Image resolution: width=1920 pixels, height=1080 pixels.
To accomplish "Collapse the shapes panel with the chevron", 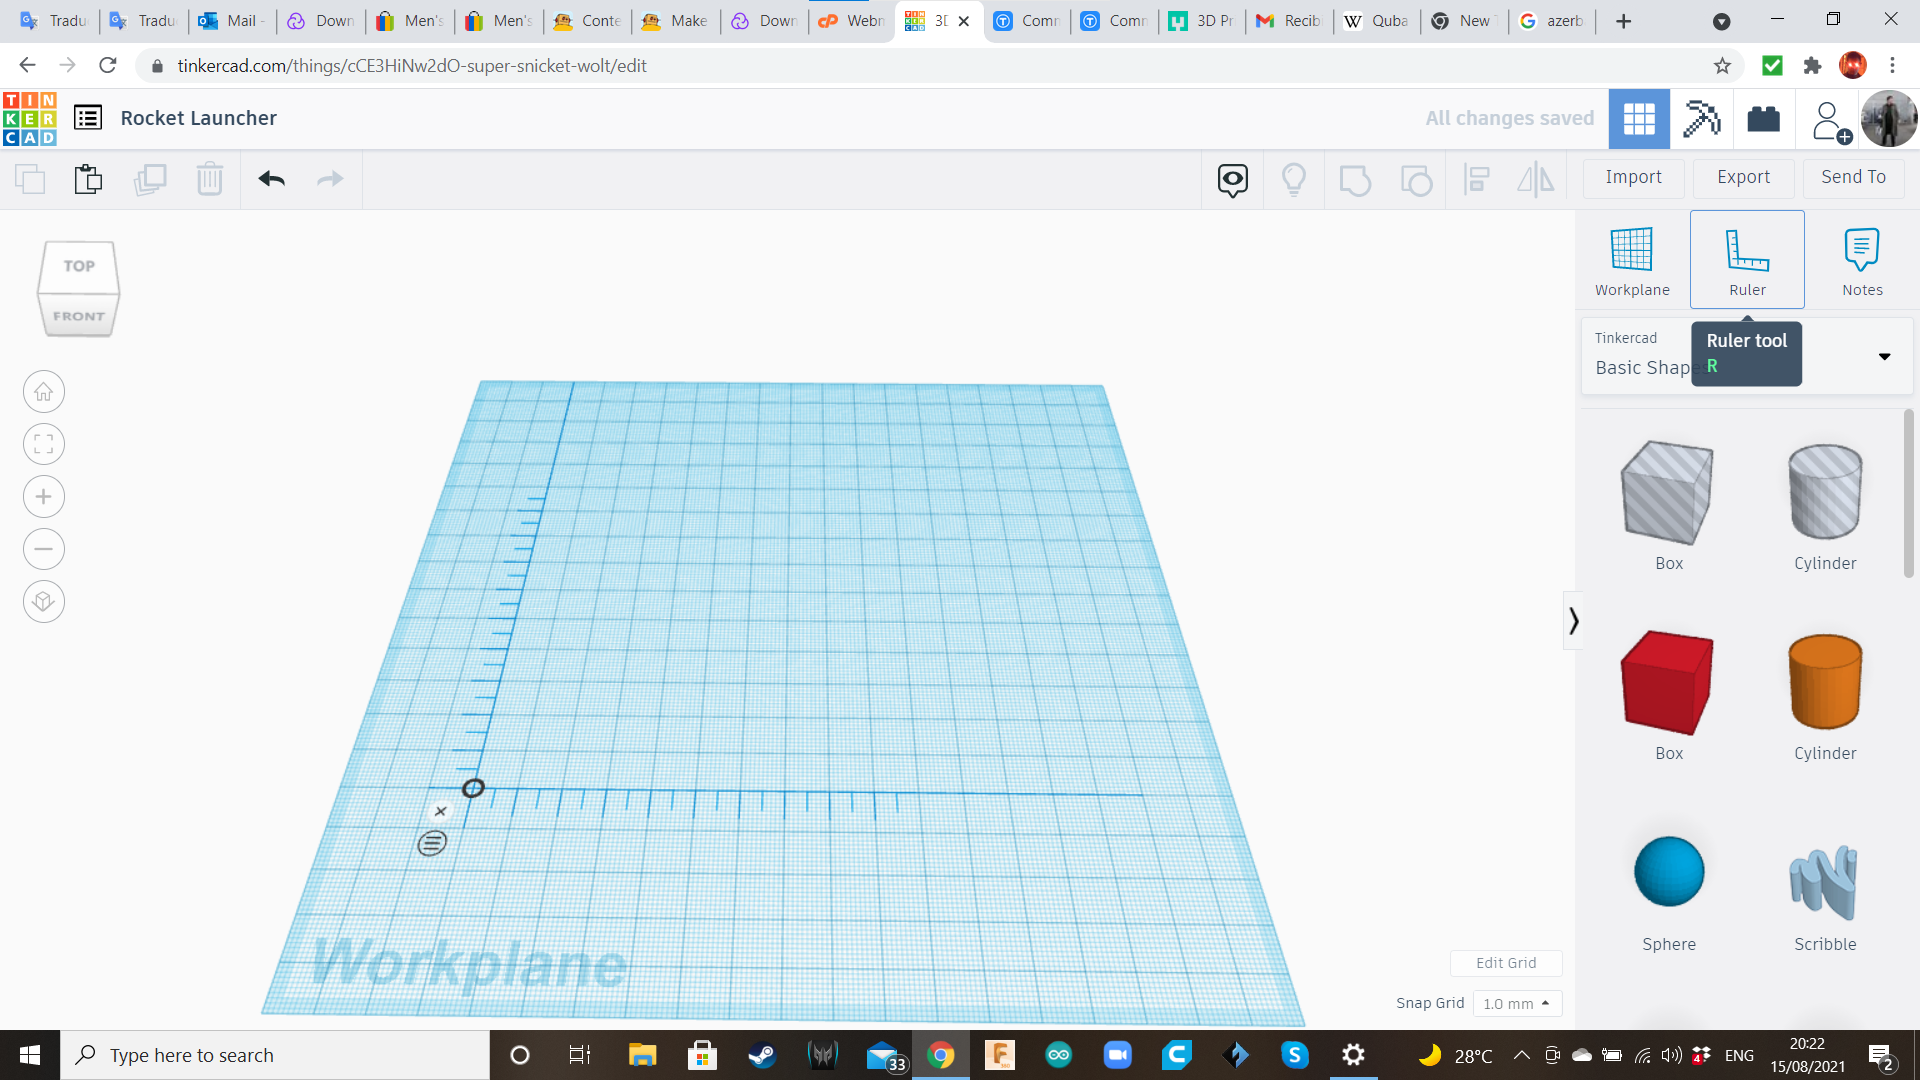I will 1573,621.
